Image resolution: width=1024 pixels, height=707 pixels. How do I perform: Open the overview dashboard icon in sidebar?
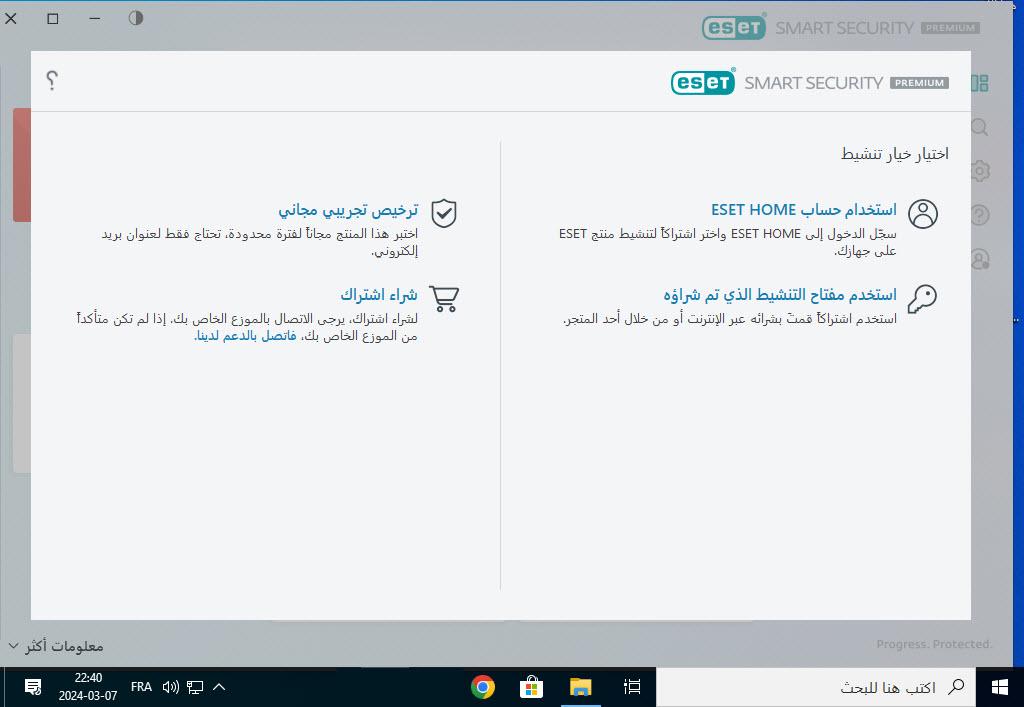pos(980,83)
